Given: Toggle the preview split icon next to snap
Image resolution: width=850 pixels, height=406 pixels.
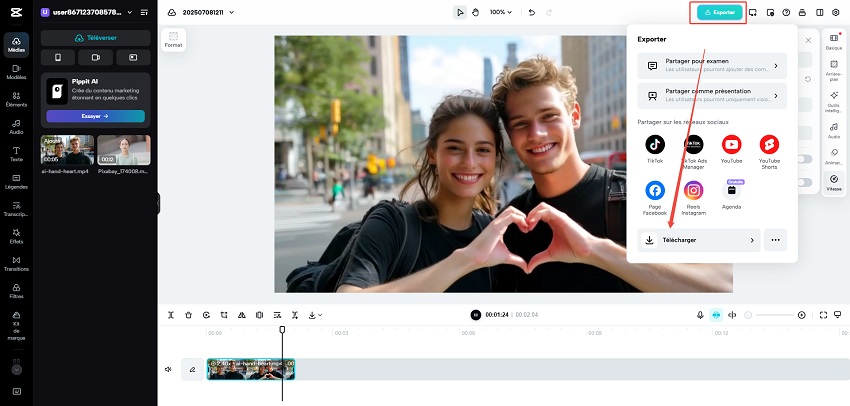Looking at the screenshot, I should [x=732, y=315].
